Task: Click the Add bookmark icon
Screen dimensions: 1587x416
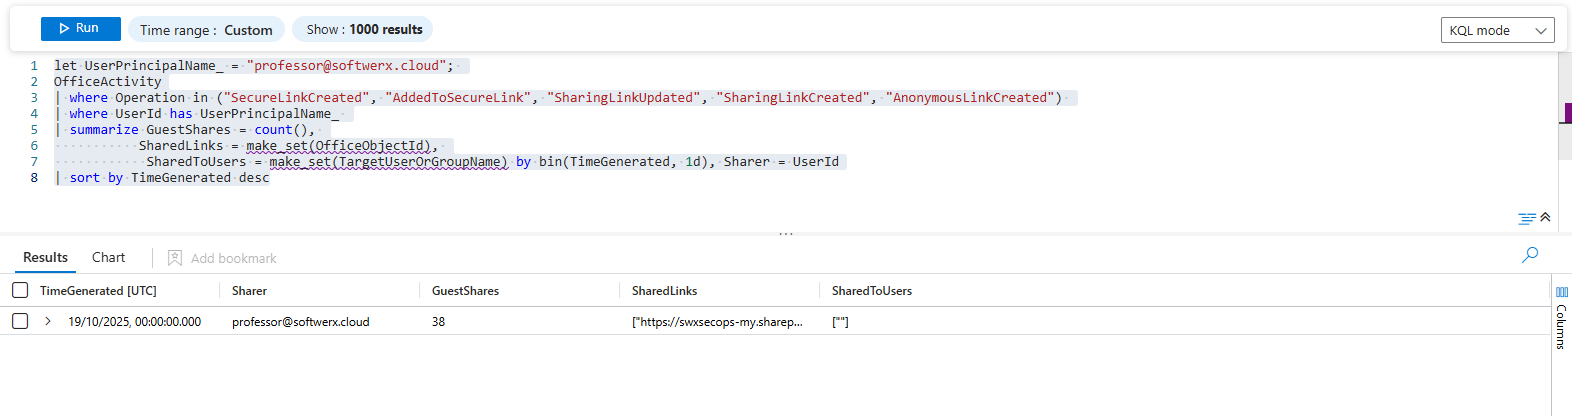Action: tap(175, 258)
